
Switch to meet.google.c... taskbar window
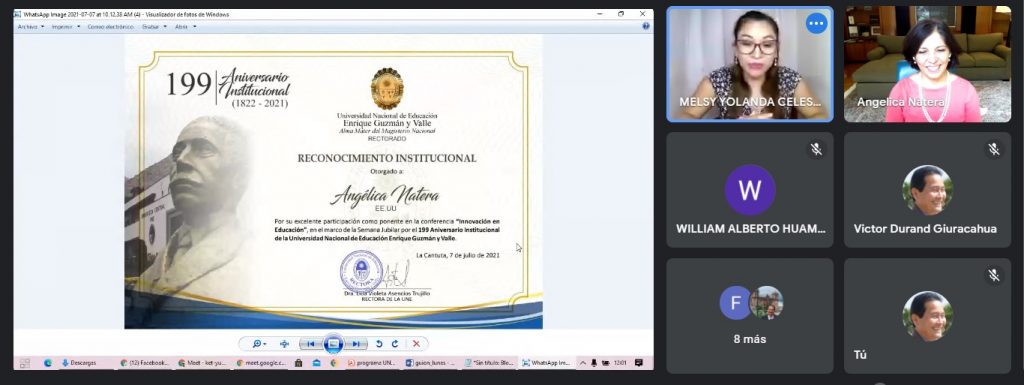click(x=261, y=363)
